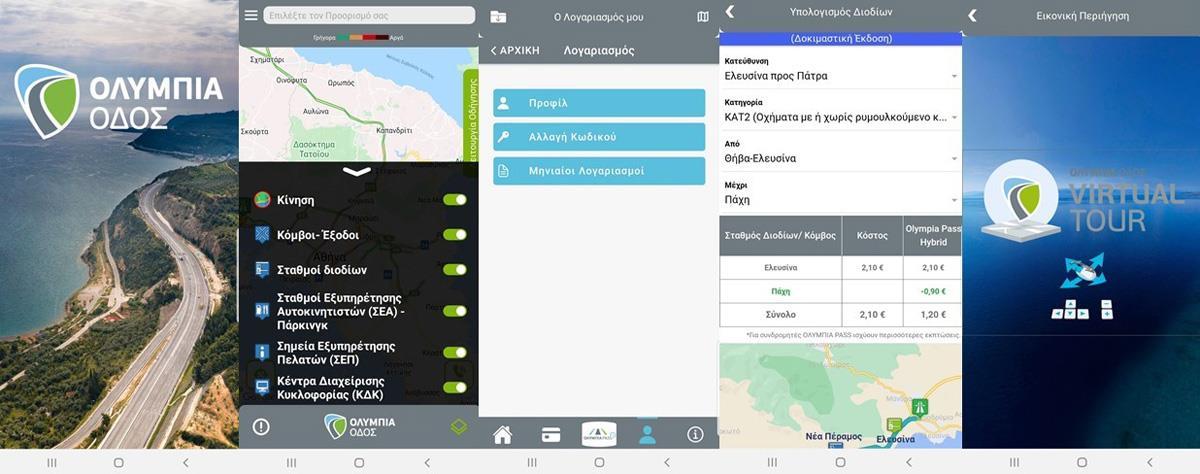This screenshot has width=1200, height=474.
Task: Click the 'Σταθμός Διοδίων/ Κόμβος' table header
Action: [x=780, y=235]
